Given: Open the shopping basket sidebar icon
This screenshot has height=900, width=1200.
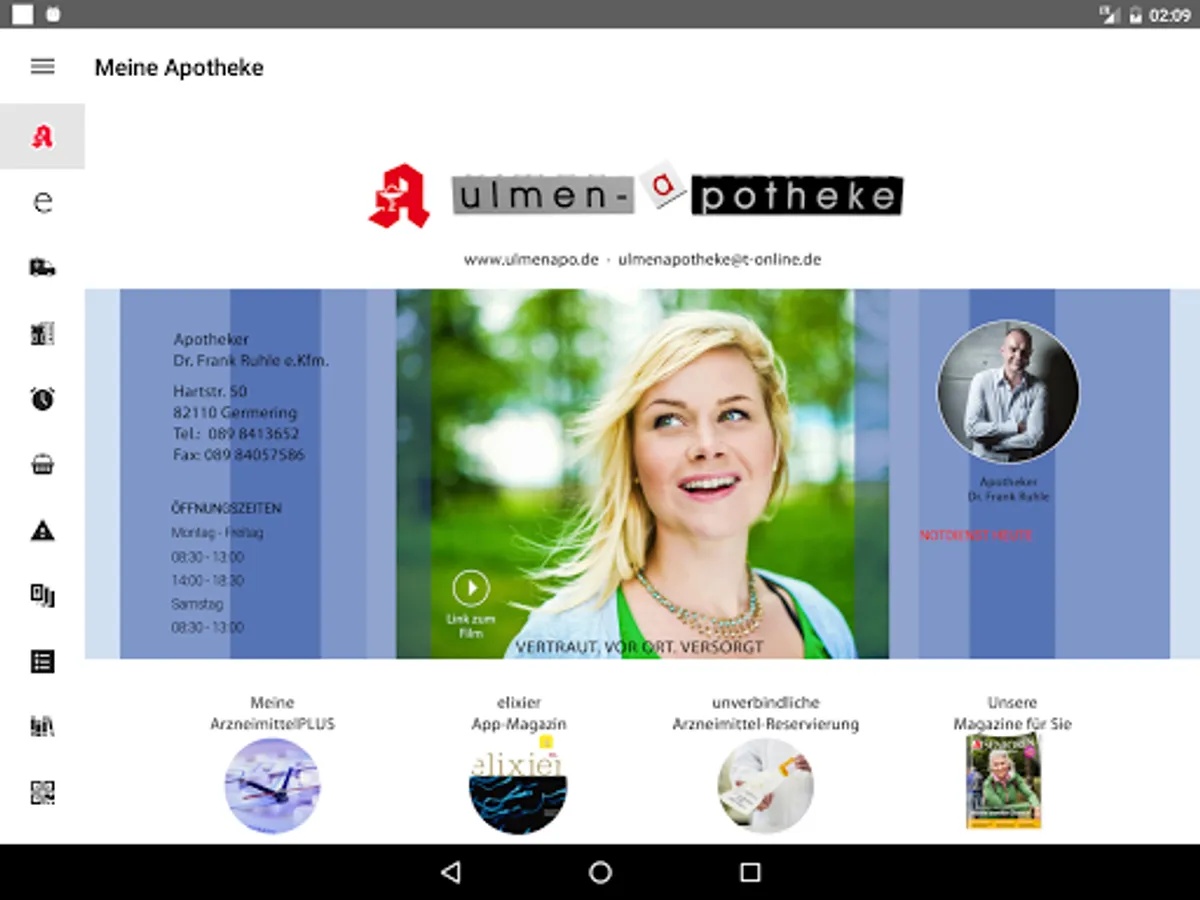Looking at the screenshot, I should tap(42, 465).
